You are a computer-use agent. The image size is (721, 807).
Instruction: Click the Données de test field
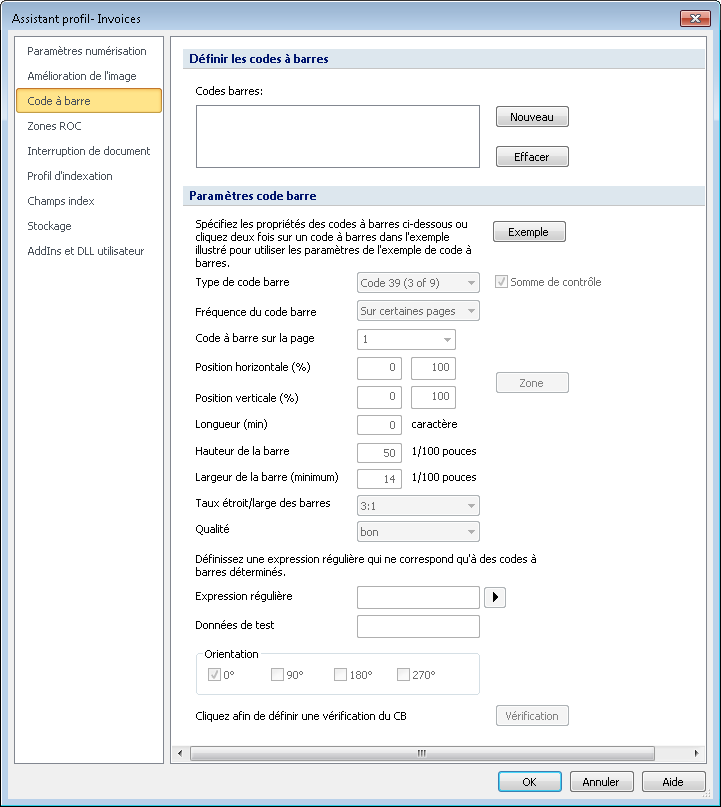click(418, 626)
